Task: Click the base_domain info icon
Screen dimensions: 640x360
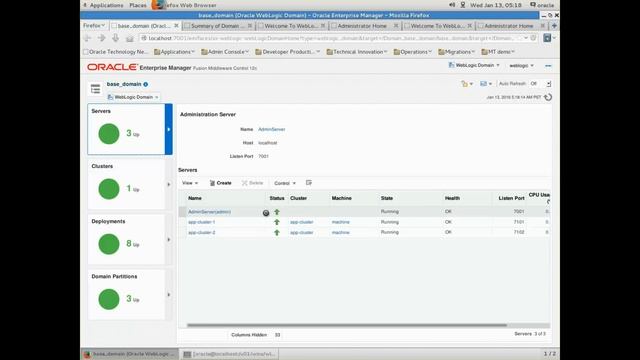Action: click(x=146, y=84)
